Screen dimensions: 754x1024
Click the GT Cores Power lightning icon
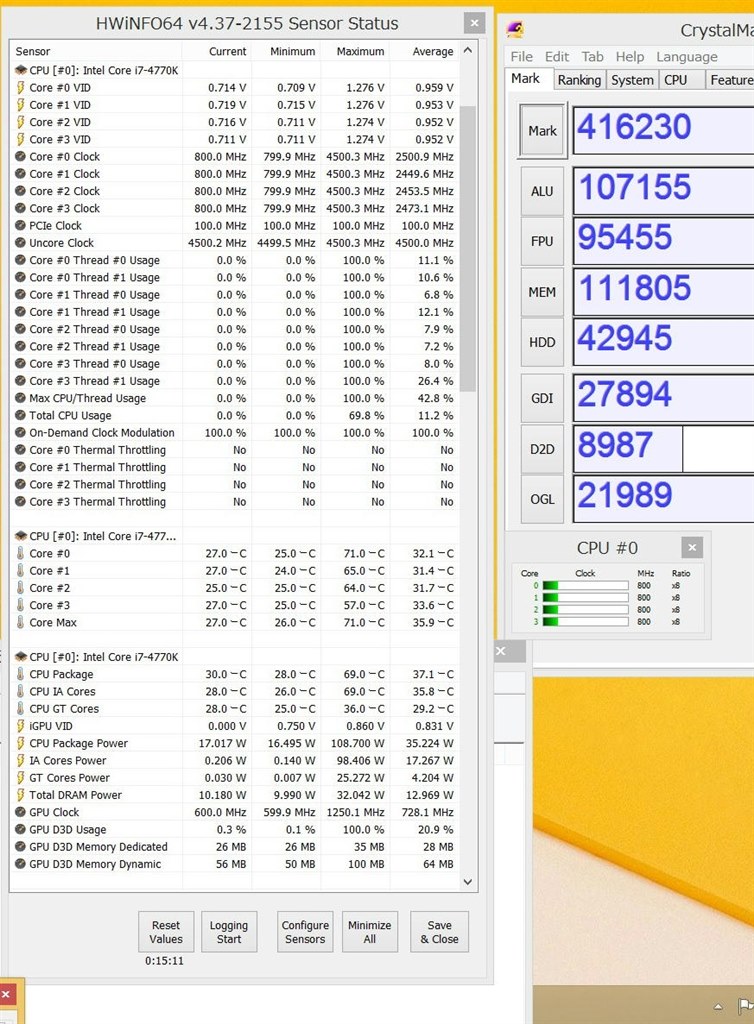[20, 778]
